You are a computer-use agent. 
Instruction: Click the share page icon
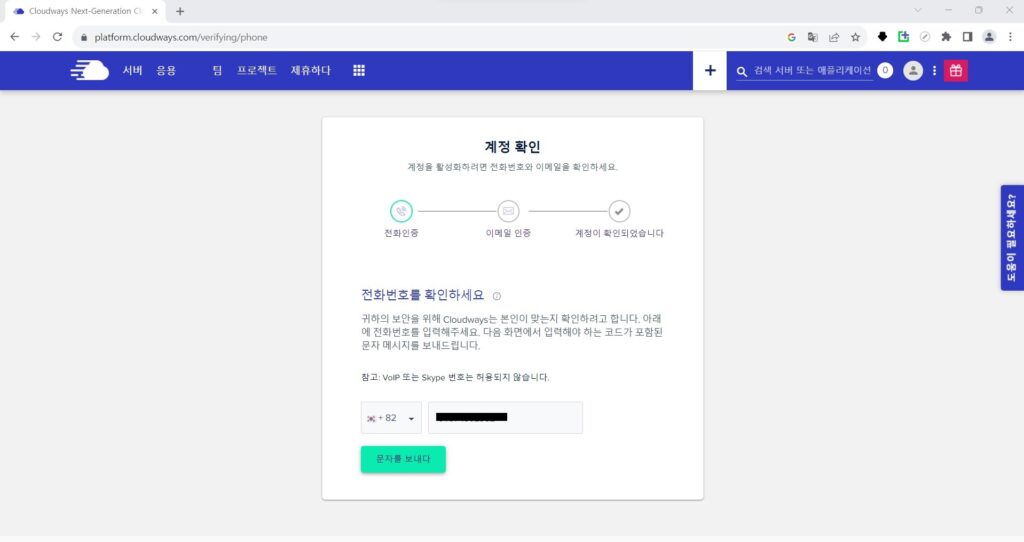click(834, 37)
